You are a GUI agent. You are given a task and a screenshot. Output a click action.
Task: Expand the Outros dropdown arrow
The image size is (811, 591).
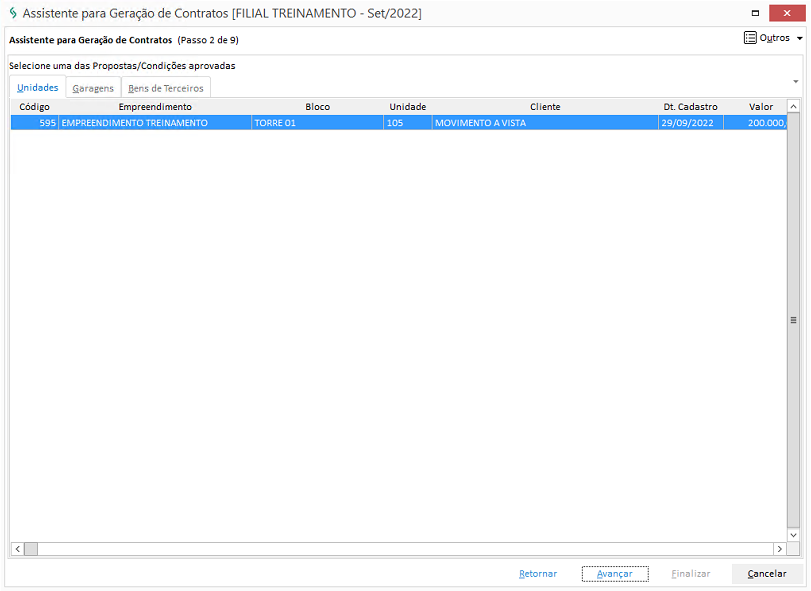coord(799,39)
